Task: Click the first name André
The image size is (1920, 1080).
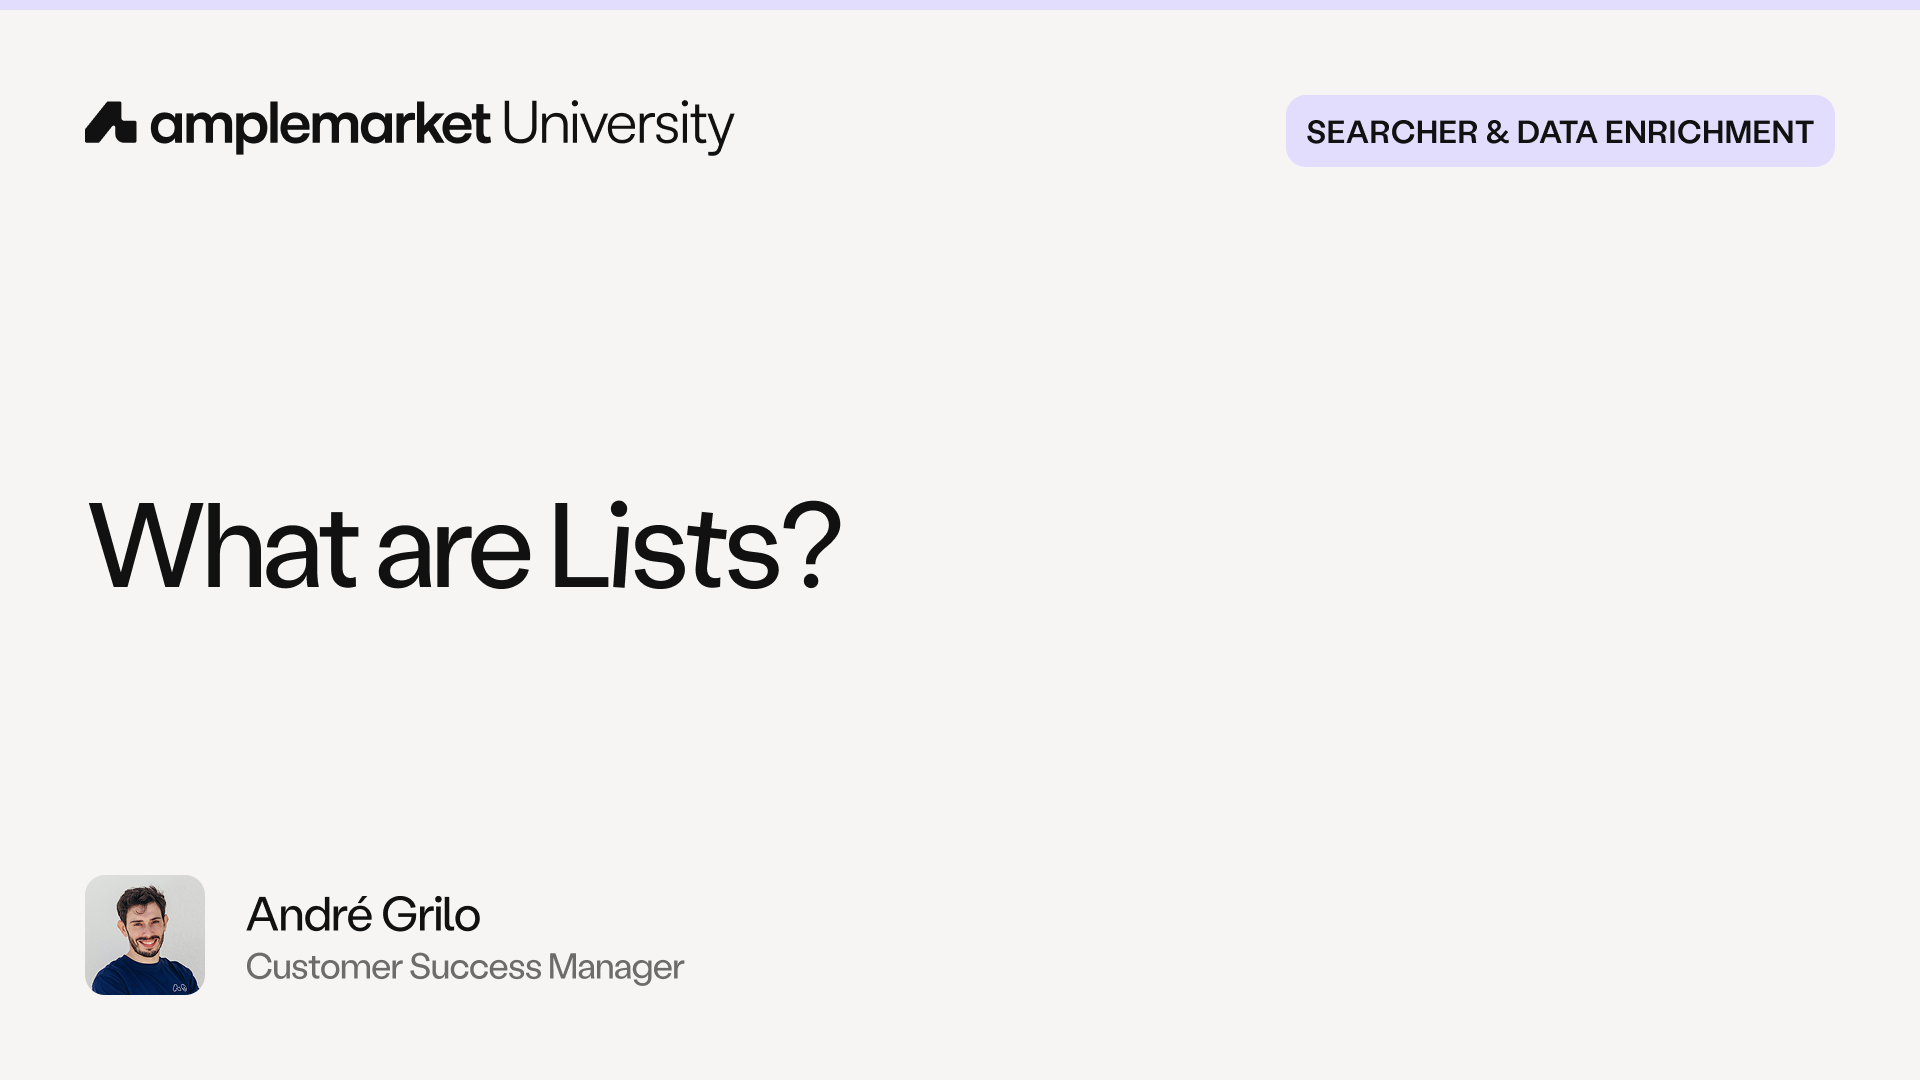Action: [309, 914]
